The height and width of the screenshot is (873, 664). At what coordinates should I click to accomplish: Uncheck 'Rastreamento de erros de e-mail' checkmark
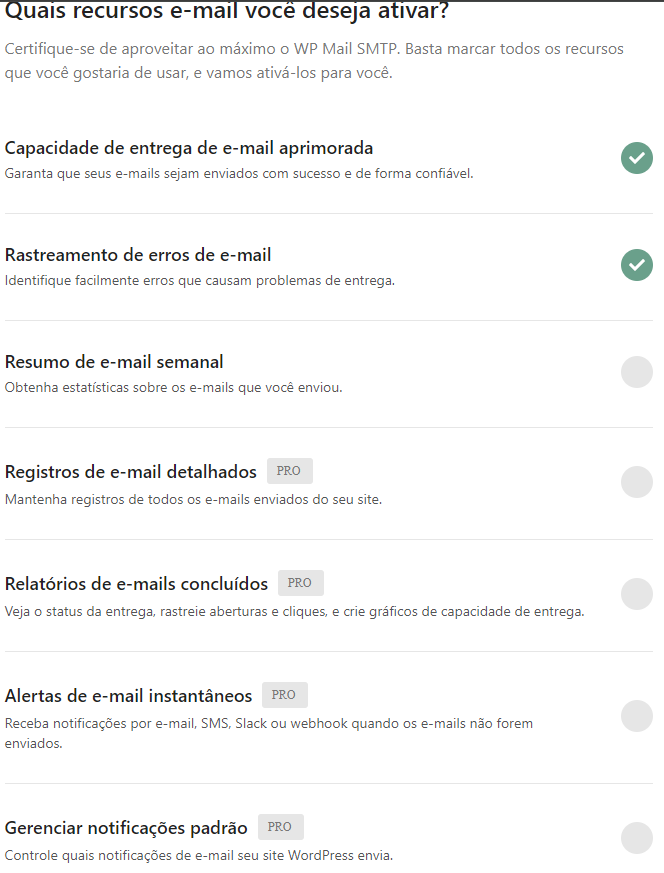pyautogui.click(x=636, y=265)
